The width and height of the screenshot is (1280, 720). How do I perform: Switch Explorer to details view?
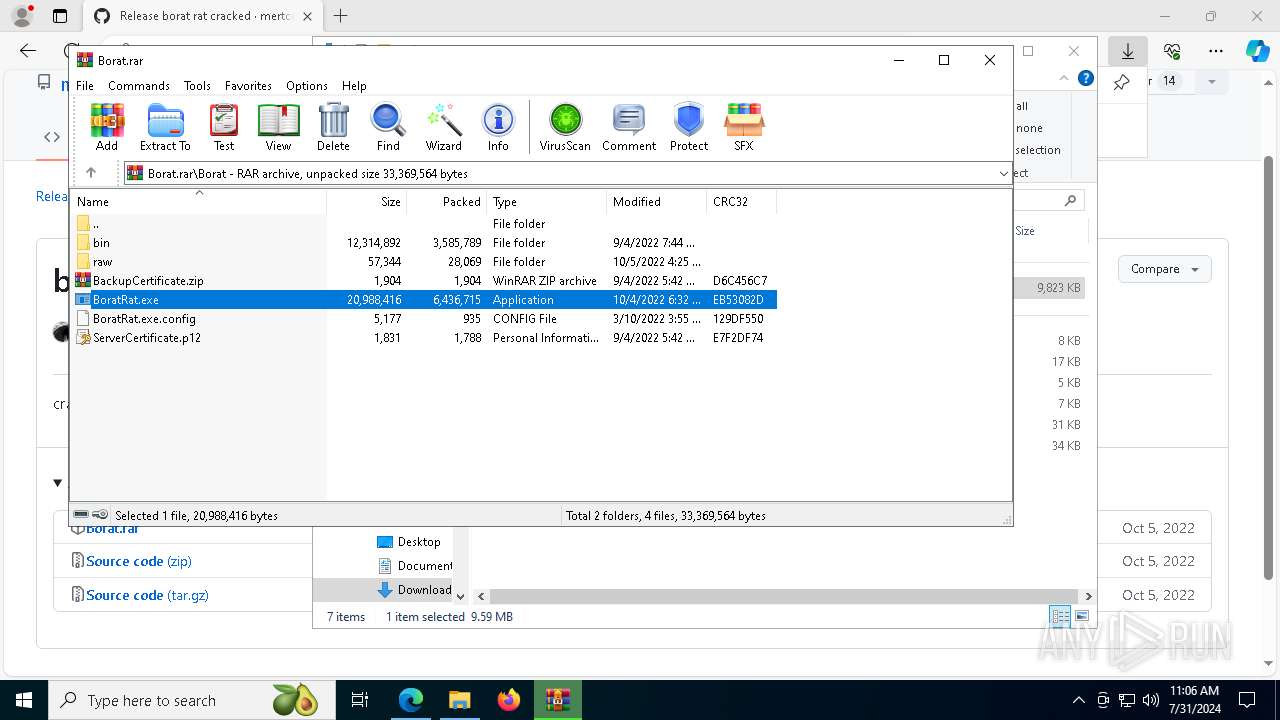[x=1060, y=617]
